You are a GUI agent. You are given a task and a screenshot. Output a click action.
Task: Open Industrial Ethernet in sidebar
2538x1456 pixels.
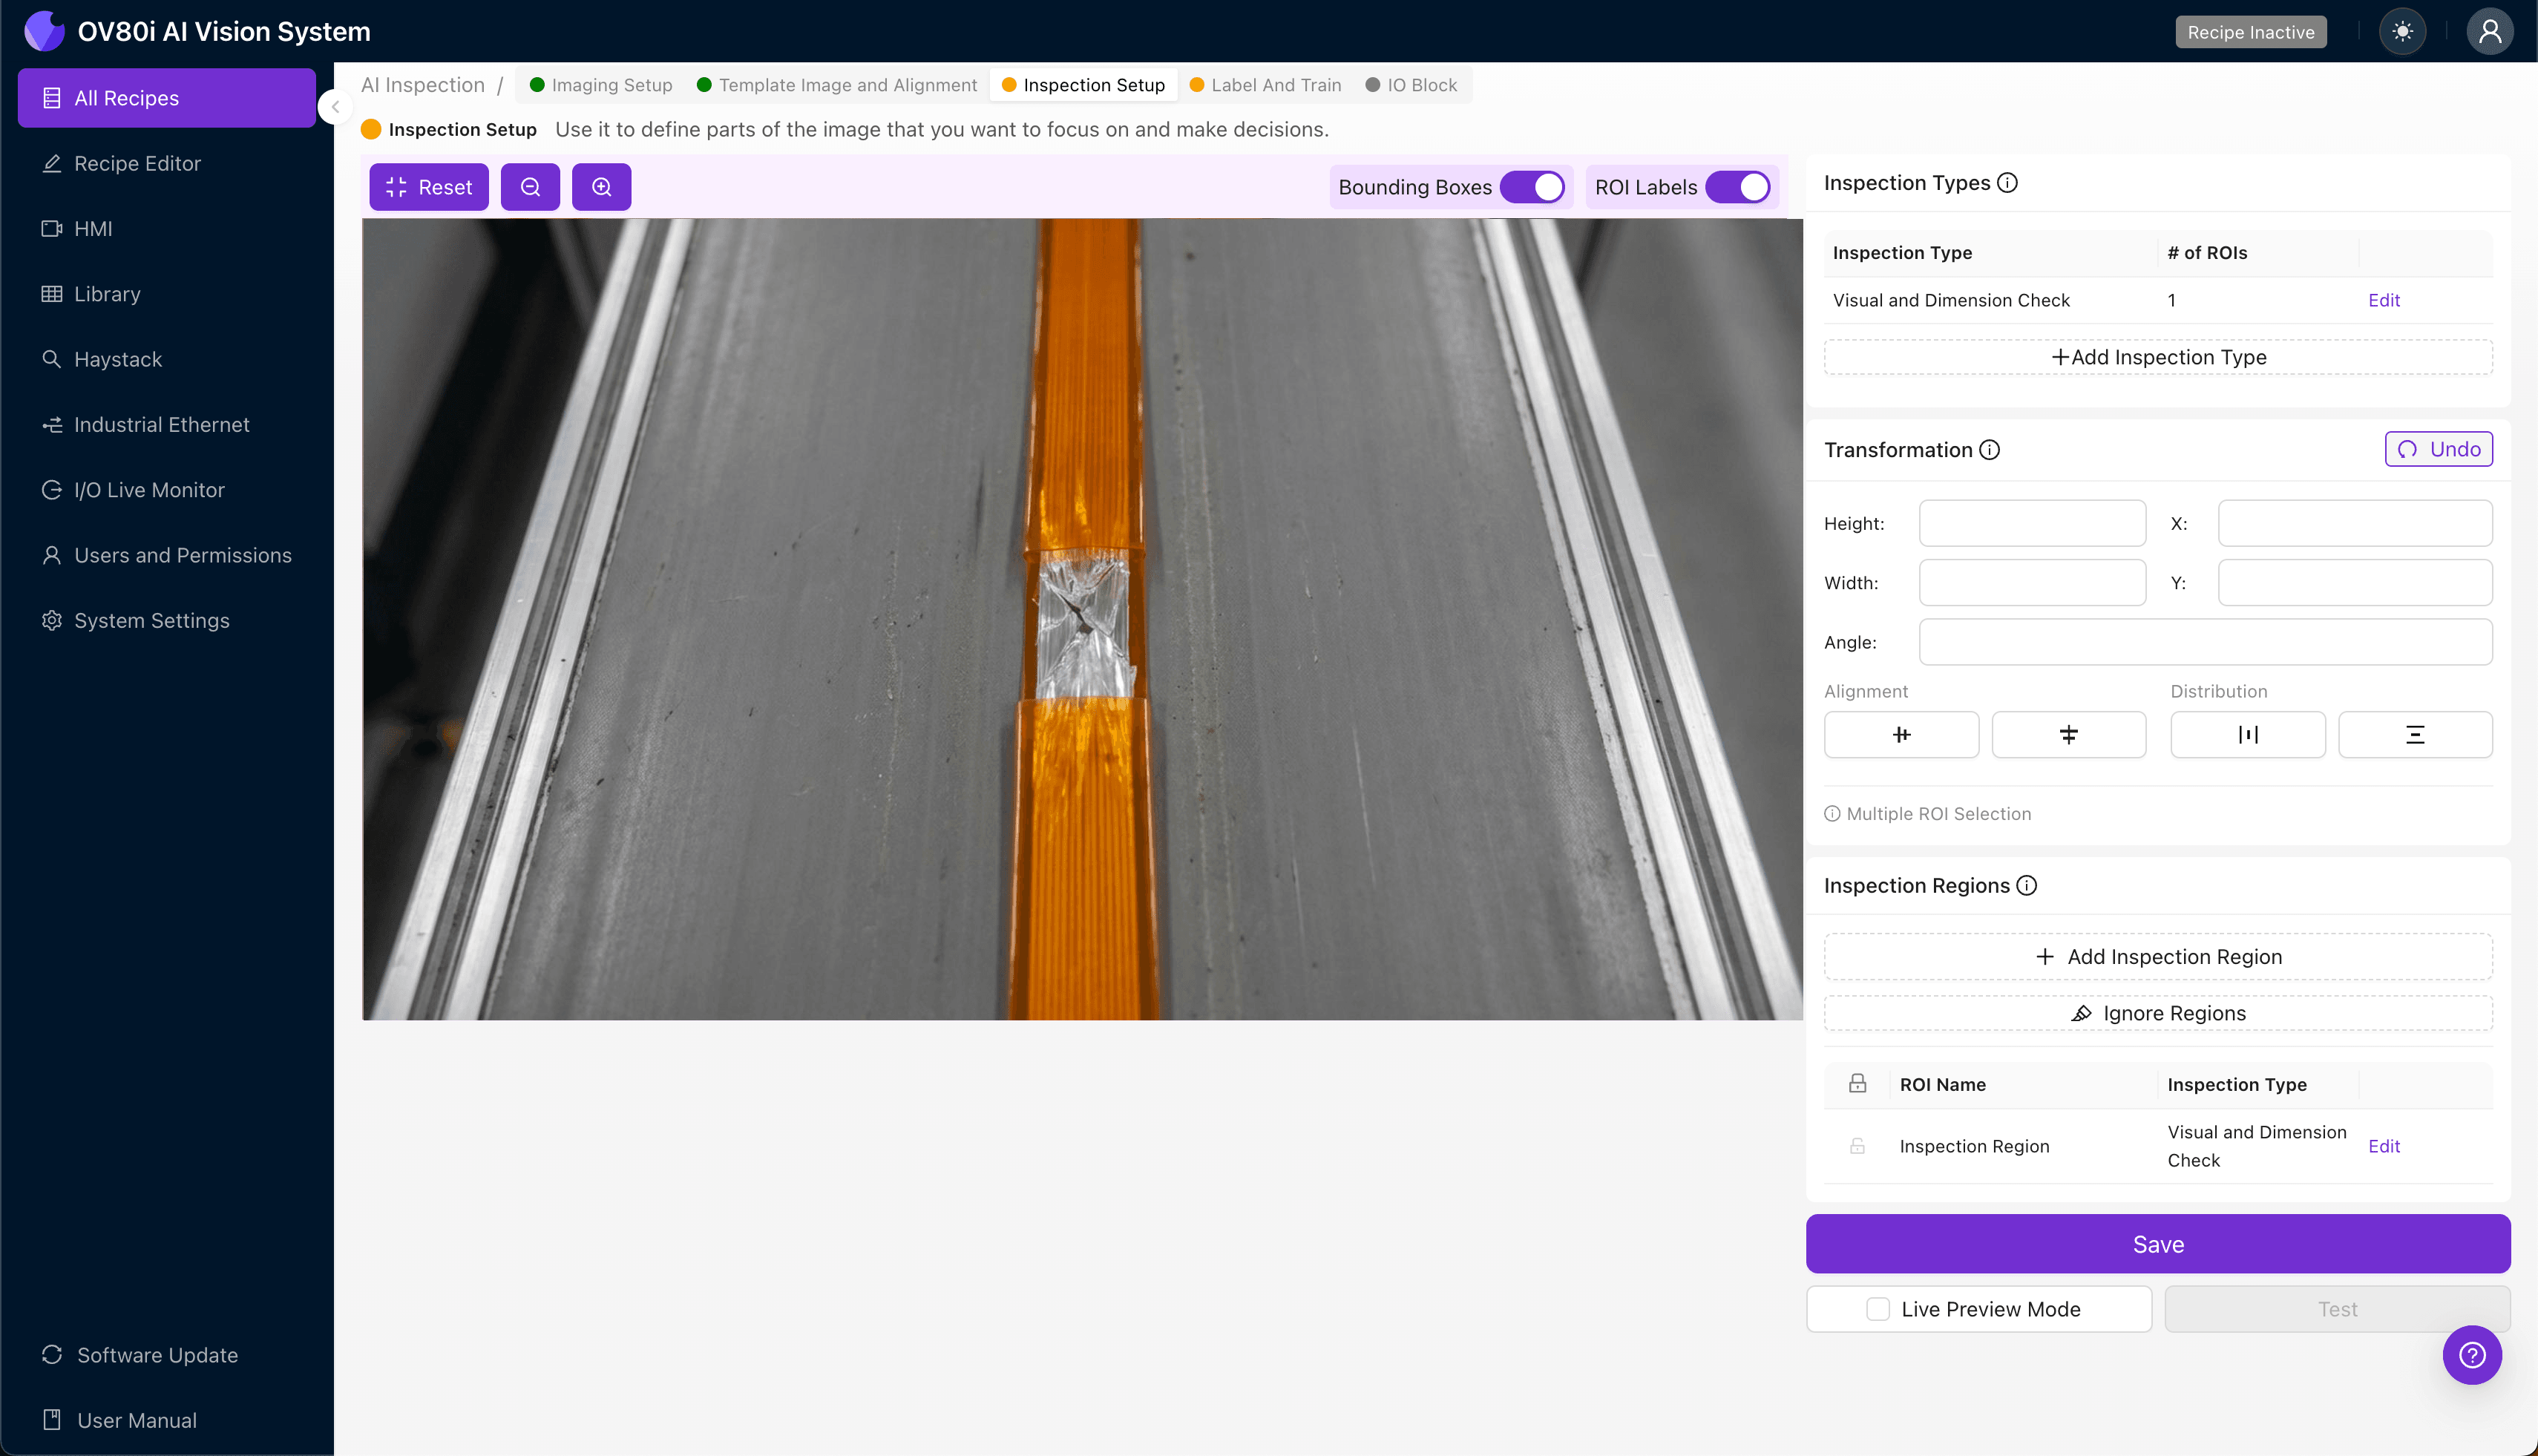(161, 425)
